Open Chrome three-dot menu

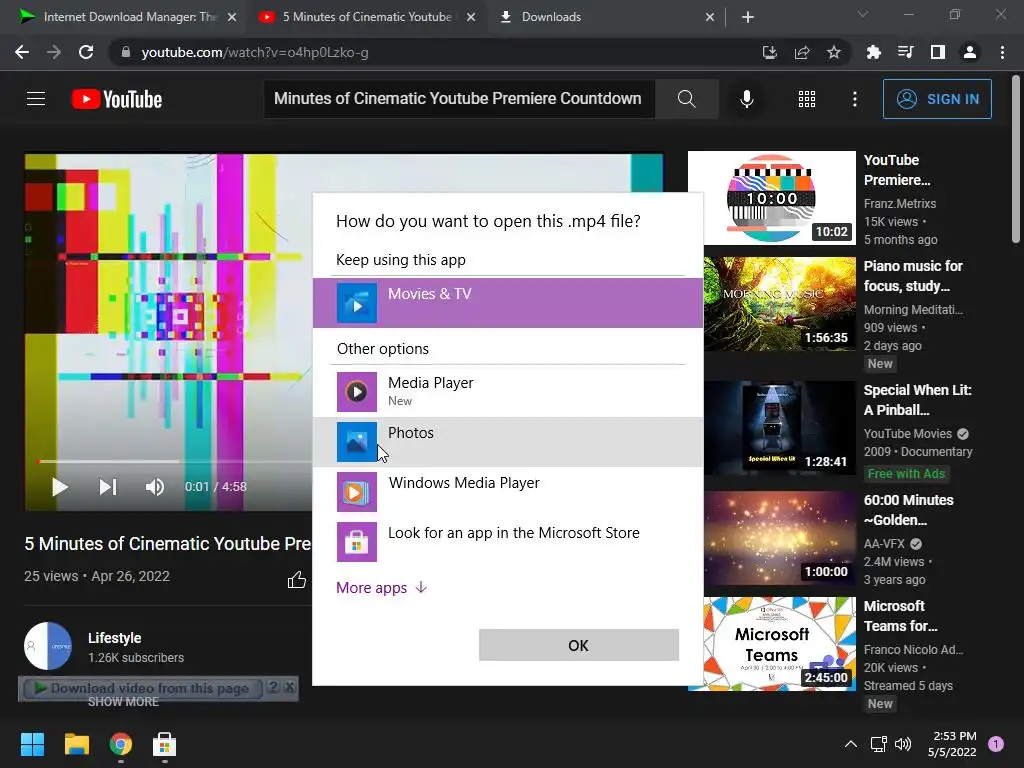pos(1002,52)
